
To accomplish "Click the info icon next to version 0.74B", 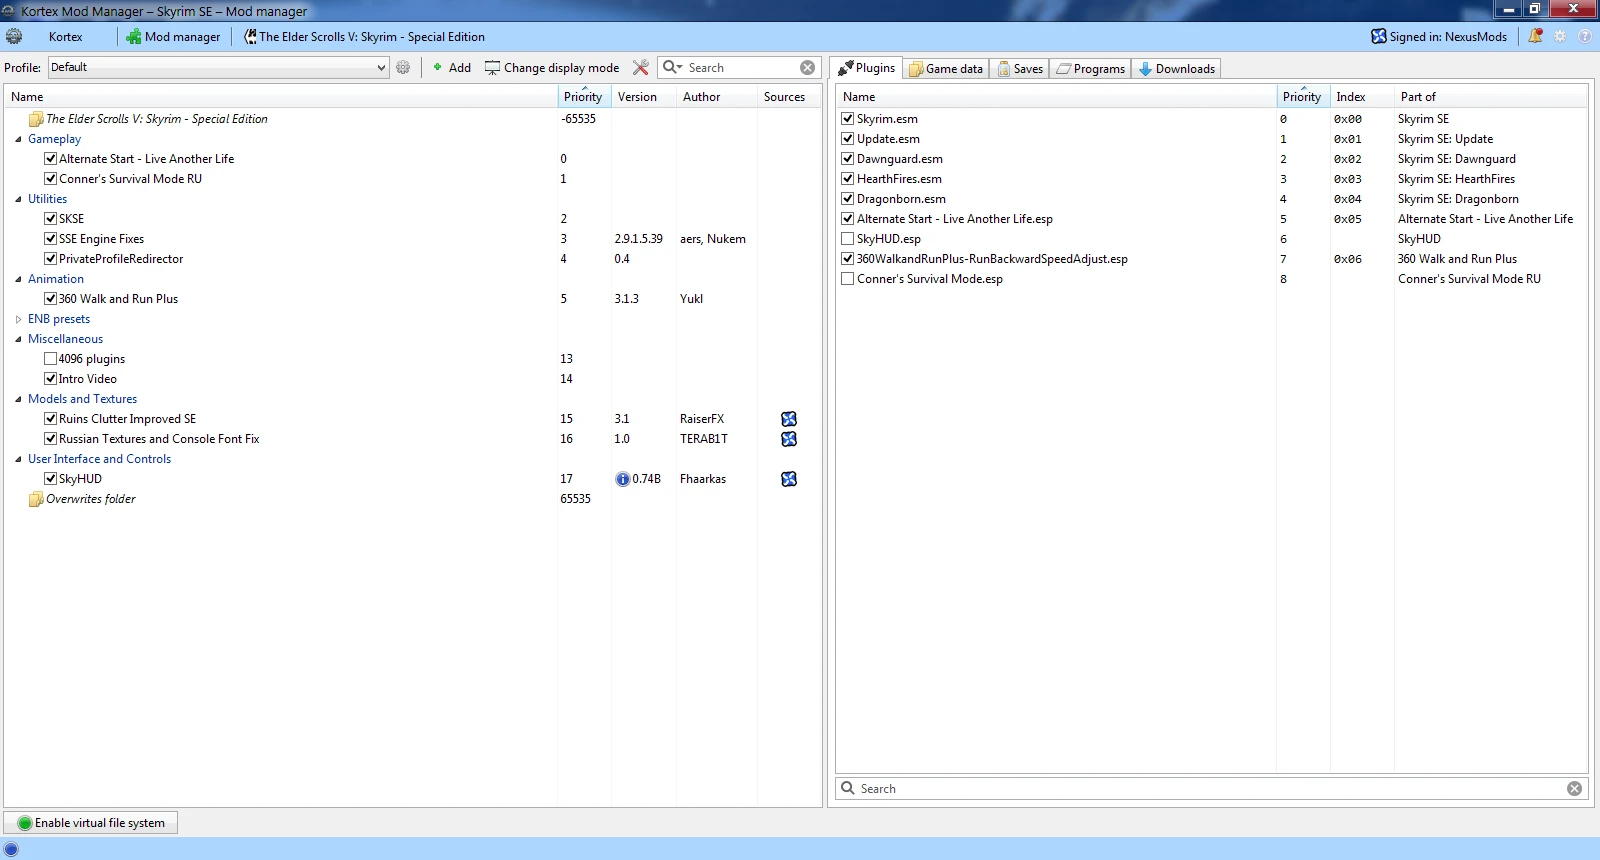I will point(622,479).
